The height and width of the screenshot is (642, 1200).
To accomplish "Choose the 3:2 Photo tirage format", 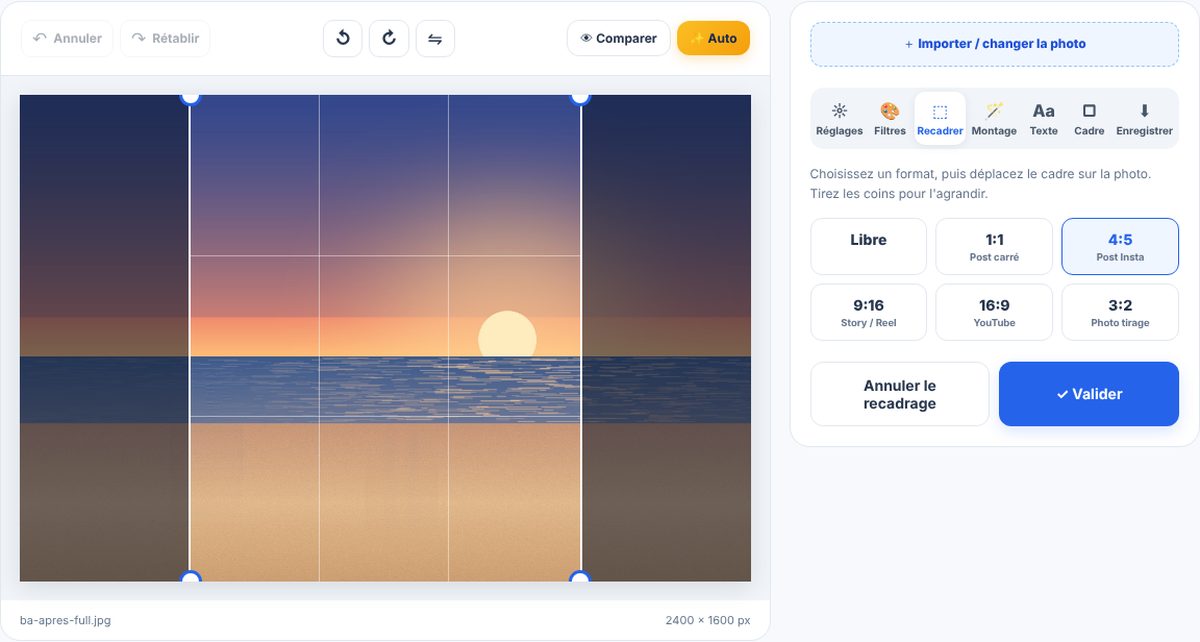I will click(1120, 312).
